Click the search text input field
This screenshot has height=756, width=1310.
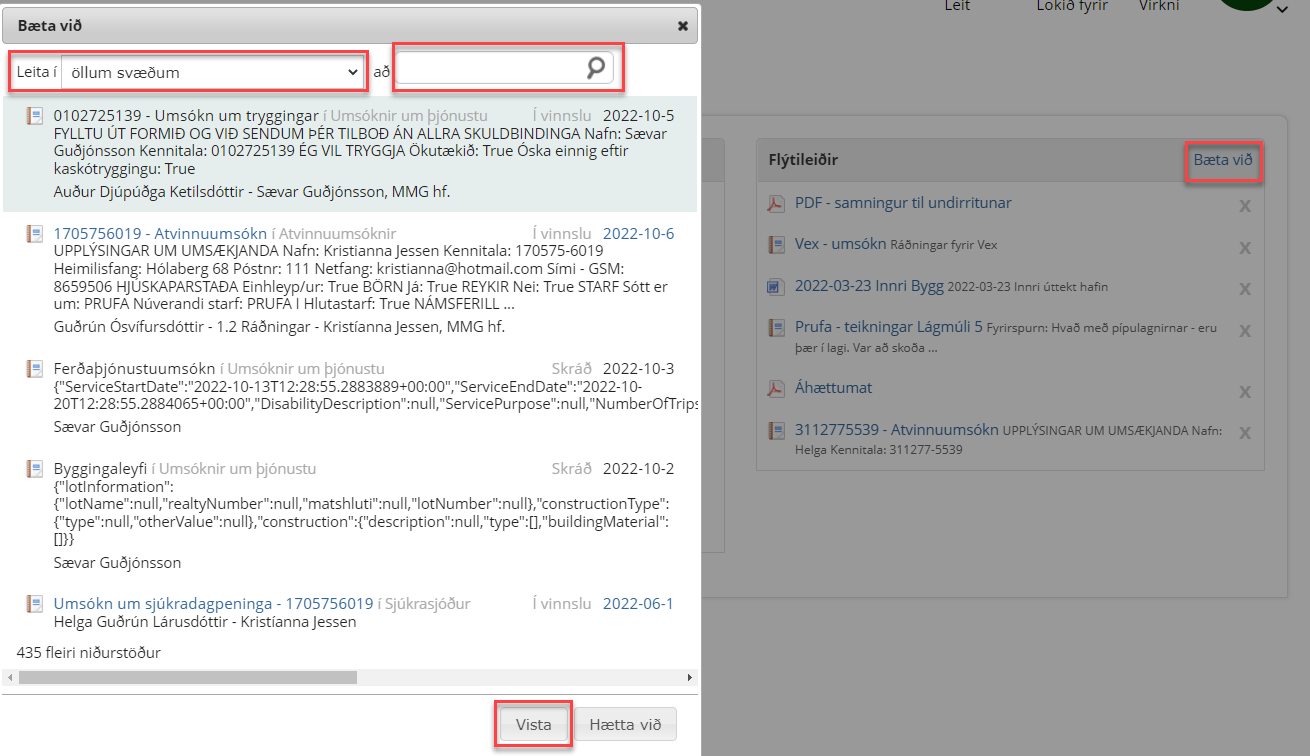[490, 68]
